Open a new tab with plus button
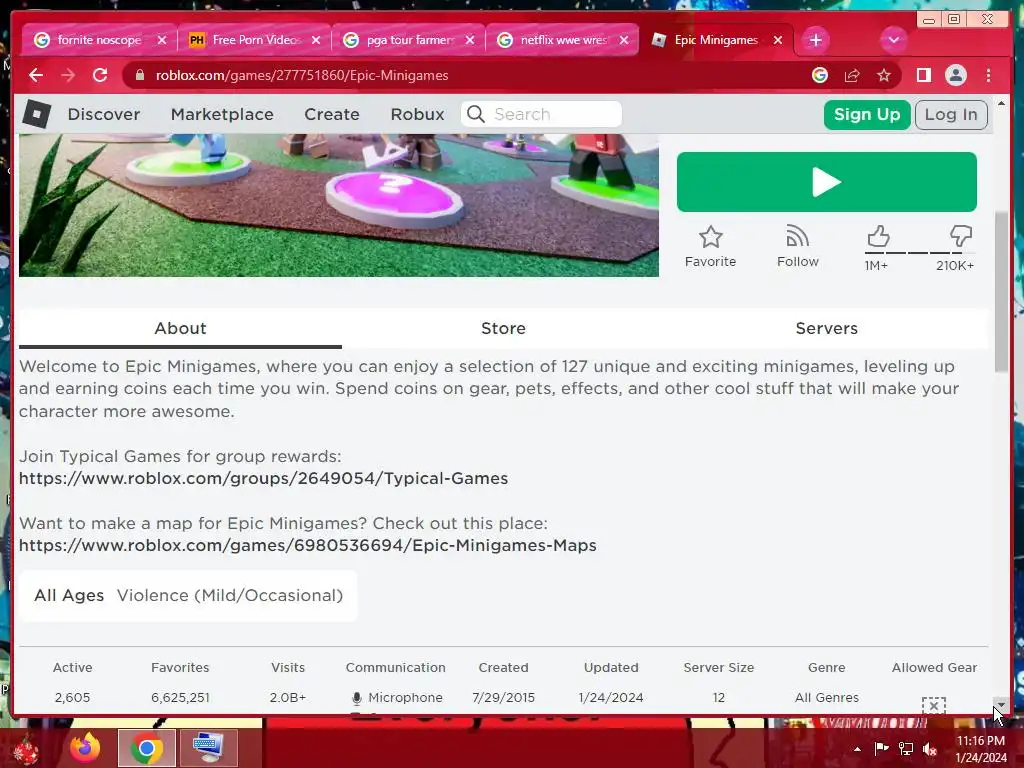This screenshot has width=1024, height=768. (x=816, y=40)
